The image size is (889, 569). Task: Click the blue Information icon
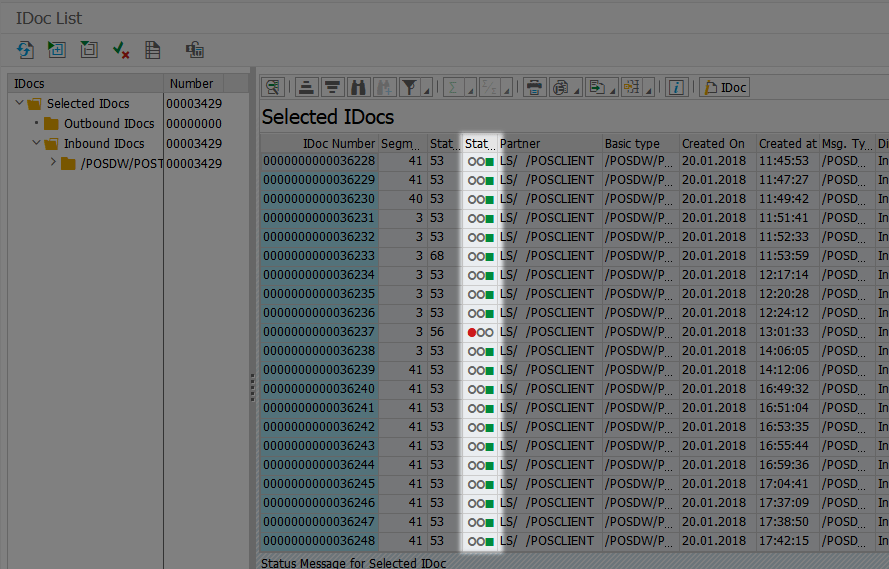pos(677,87)
